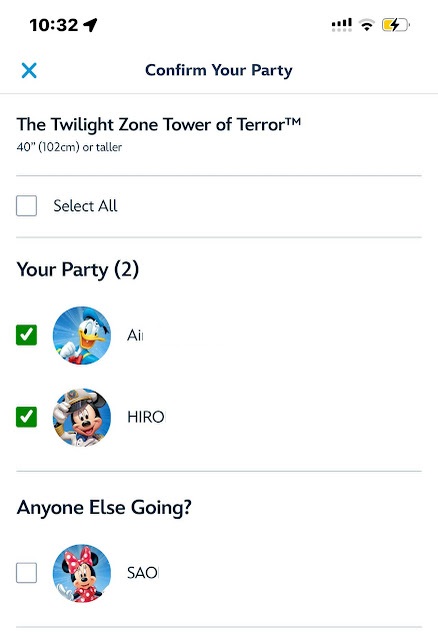Tap the Wi-Fi status icon
Viewport: 438px width, 641px height.
click(367, 25)
